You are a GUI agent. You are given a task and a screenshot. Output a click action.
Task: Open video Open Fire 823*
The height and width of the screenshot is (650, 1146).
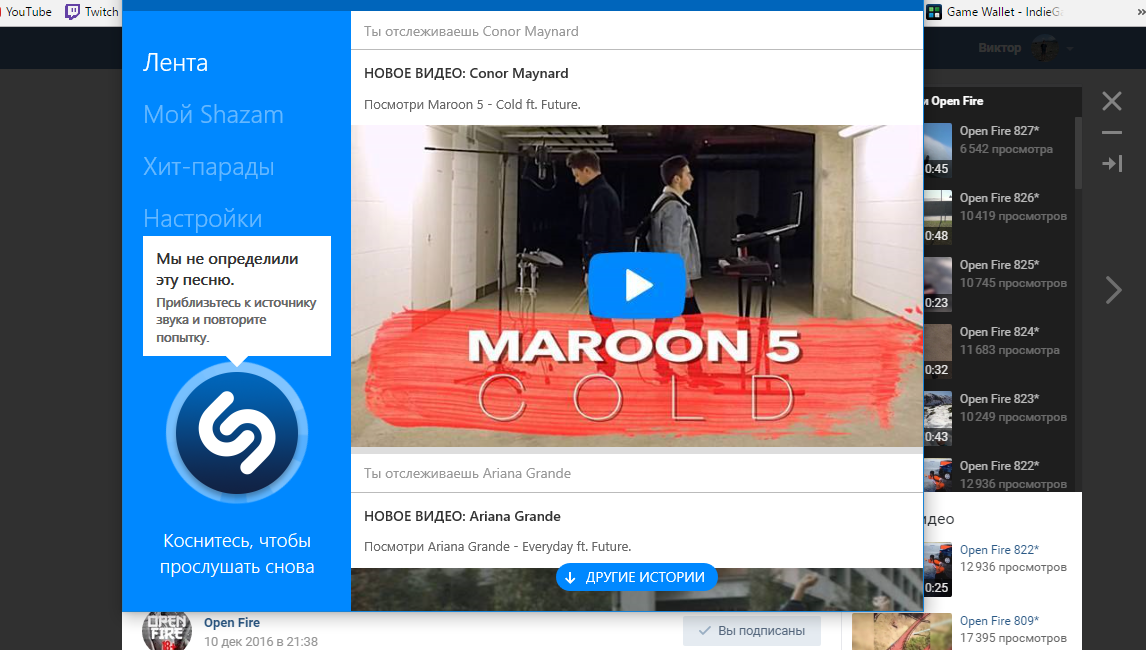coord(999,399)
